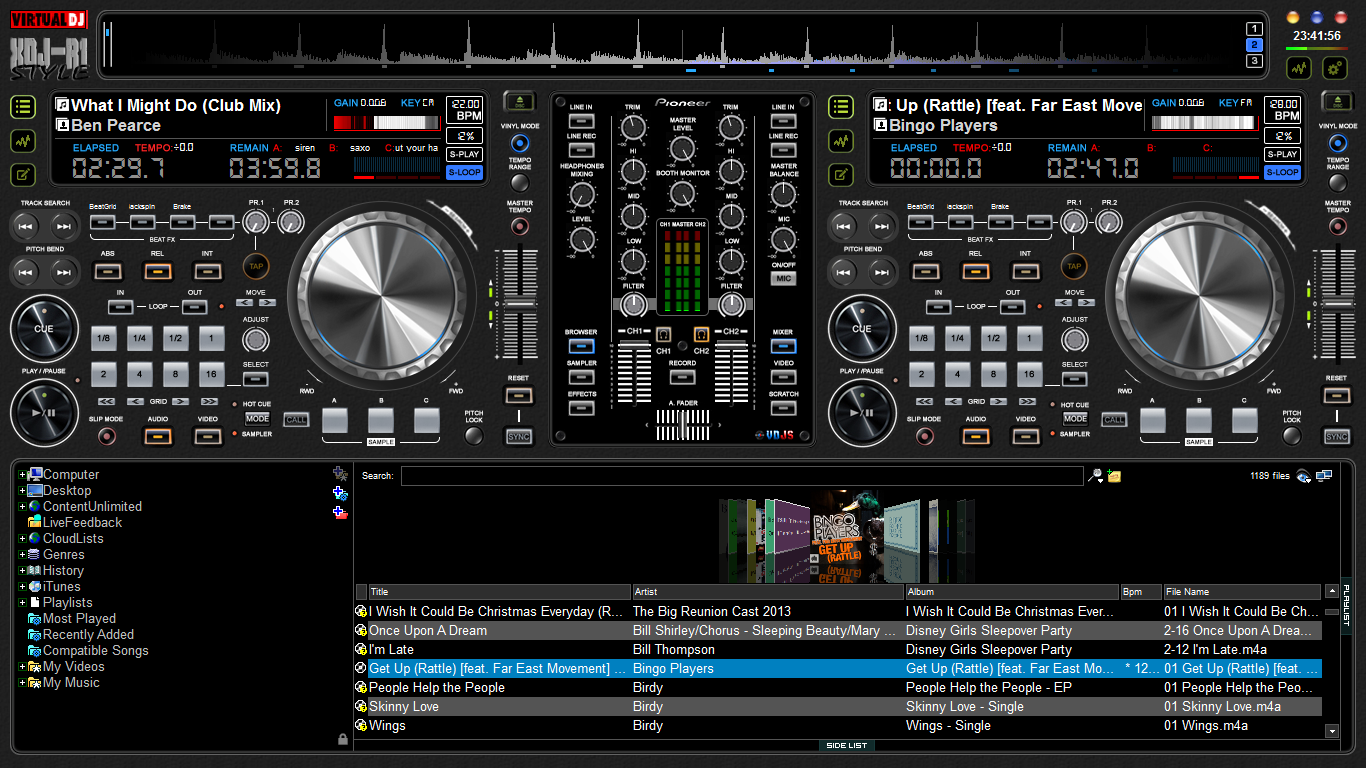Click add virtual folder icon in browser
The height and width of the screenshot is (768, 1366).
(340, 493)
